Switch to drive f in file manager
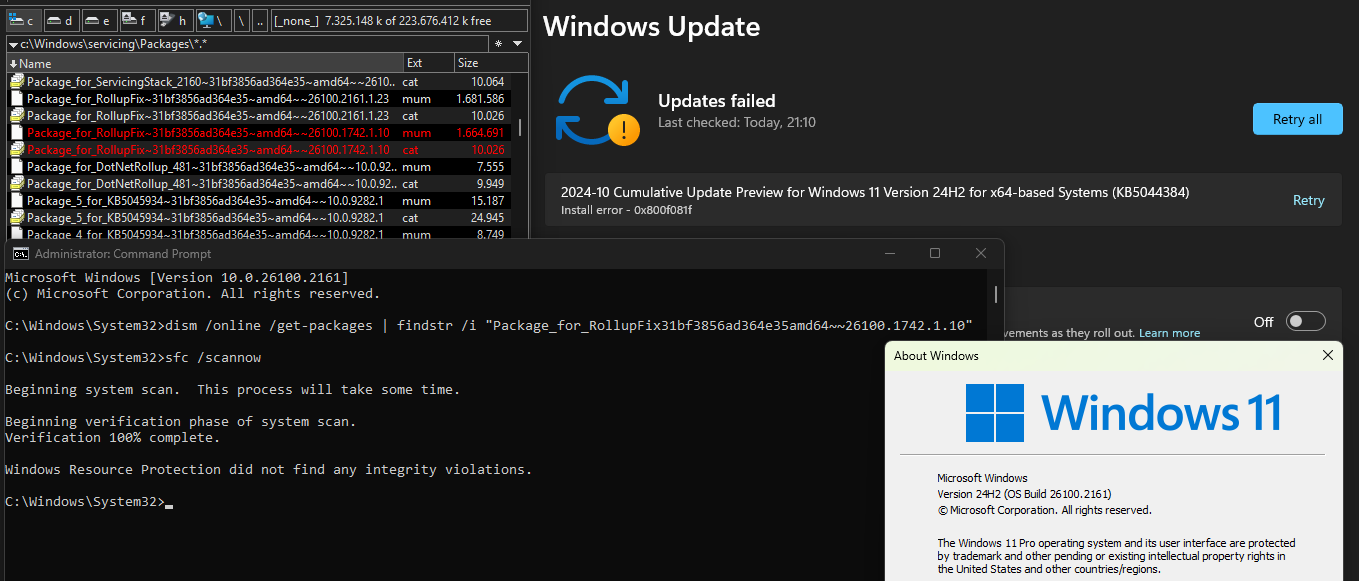The image size is (1359, 581). pyautogui.click(x=136, y=20)
